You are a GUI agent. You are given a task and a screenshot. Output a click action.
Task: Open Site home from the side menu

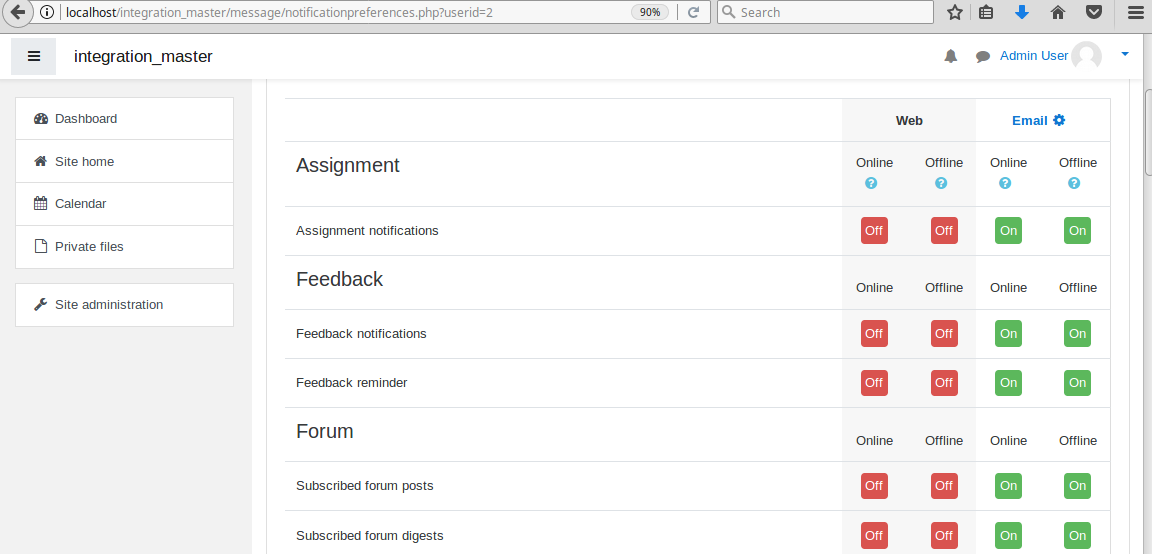(x=124, y=161)
